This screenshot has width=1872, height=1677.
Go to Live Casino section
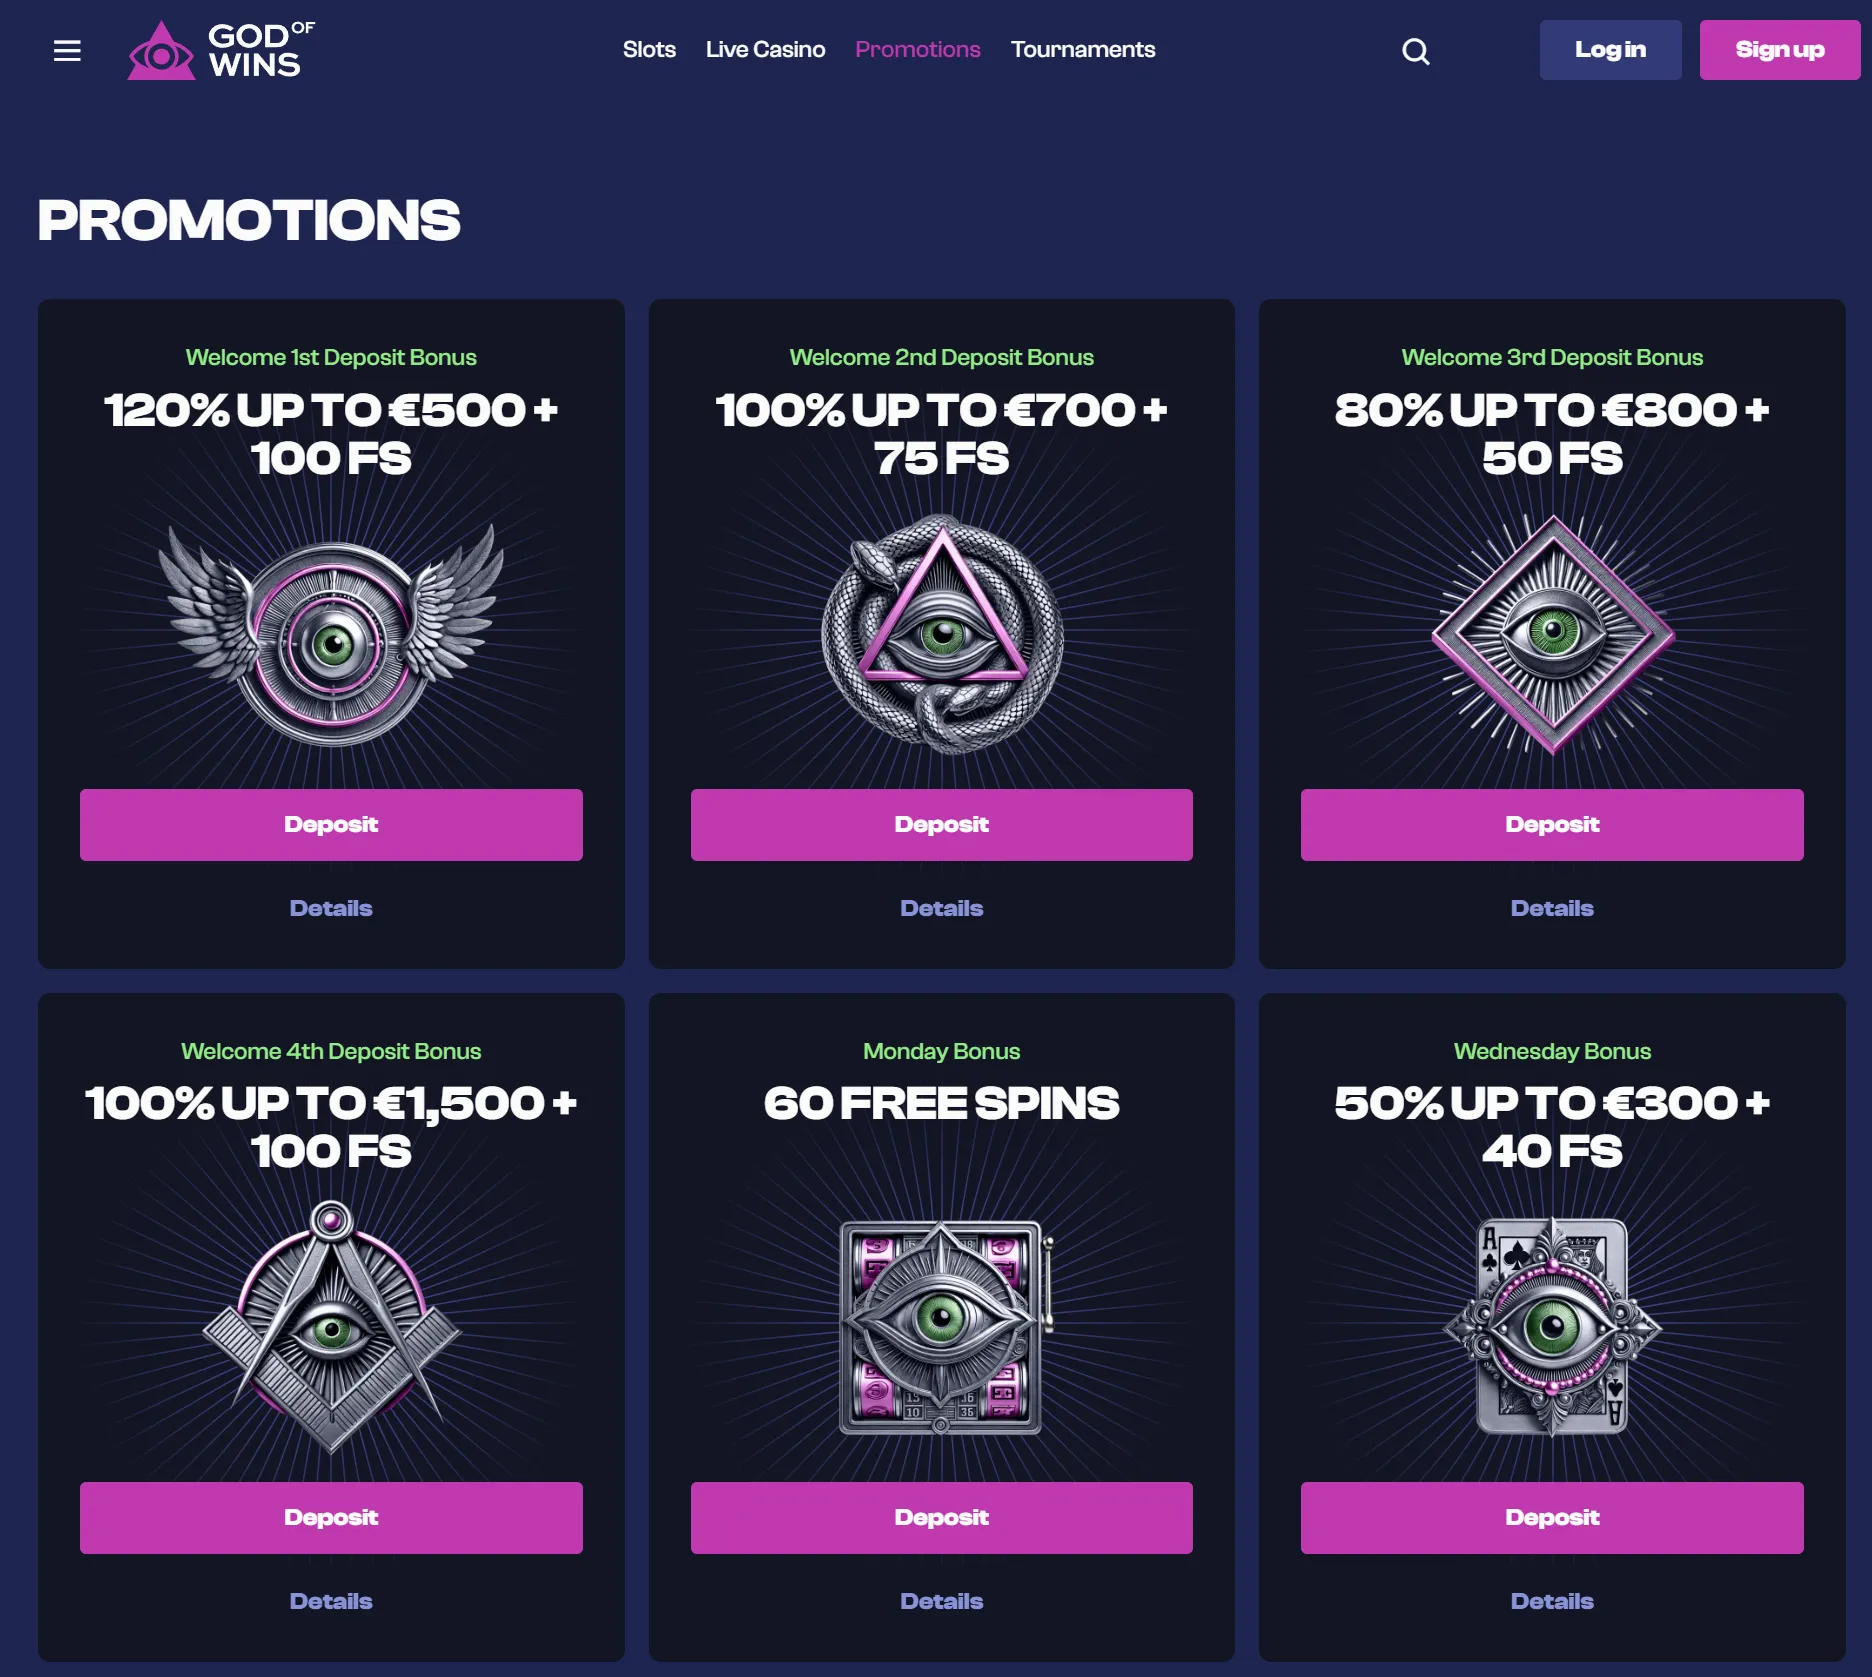(x=765, y=49)
